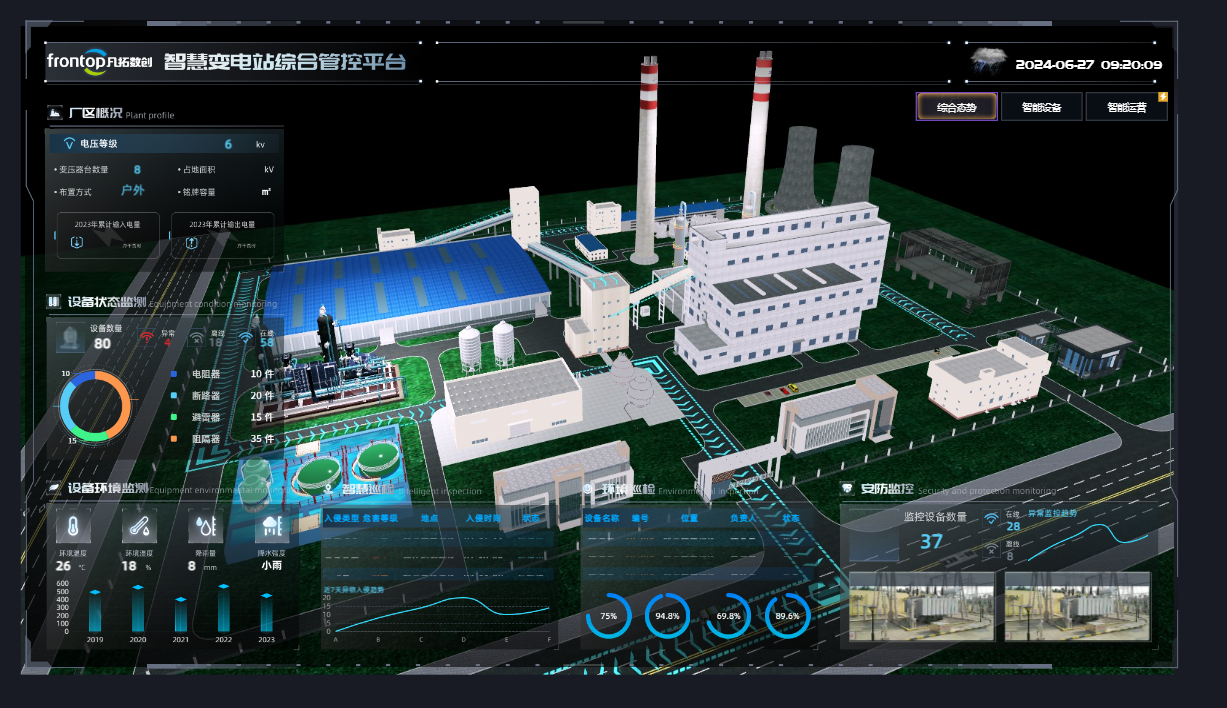The width and height of the screenshot is (1227, 708).
Task: Switch to the 综合态势 tab
Action: click(956, 107)
